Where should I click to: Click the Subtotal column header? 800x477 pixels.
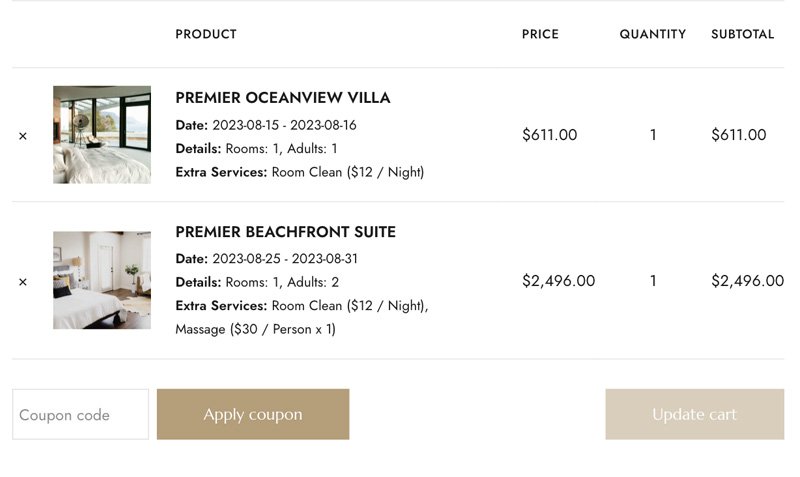point(742,34)
